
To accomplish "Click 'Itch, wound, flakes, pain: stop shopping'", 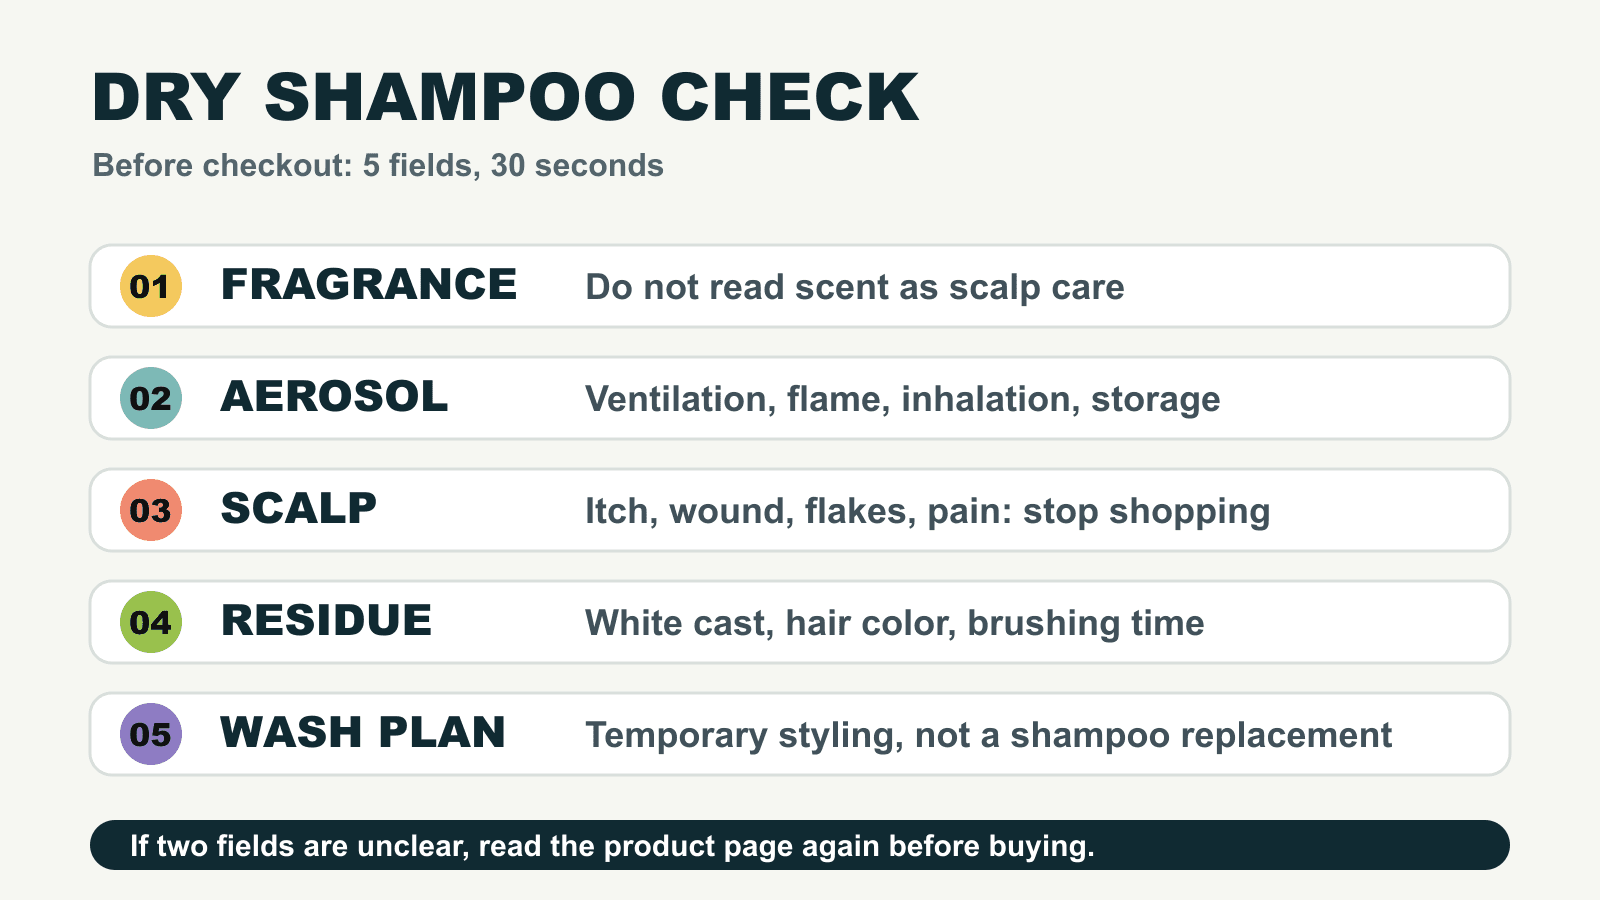I will point(928,511).
